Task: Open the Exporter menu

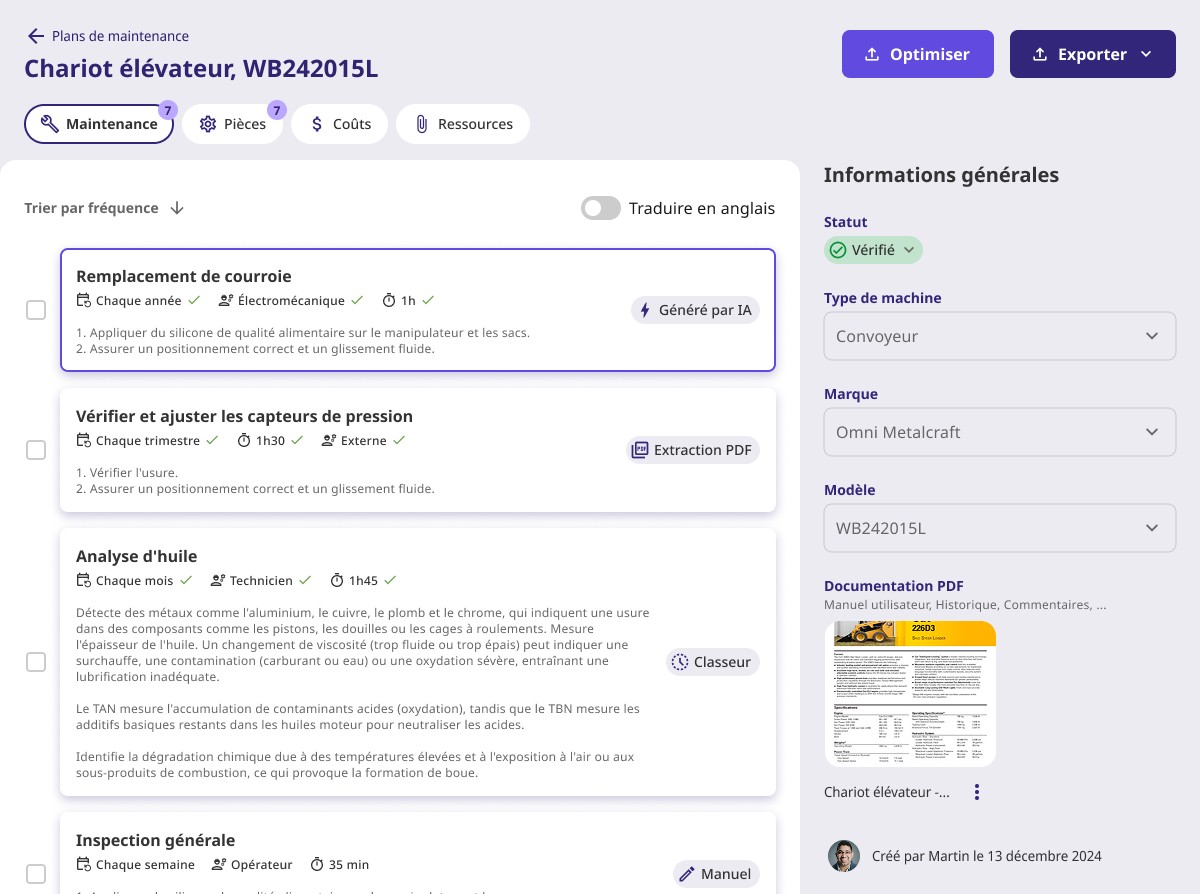Action: [x=1092, y=54]
